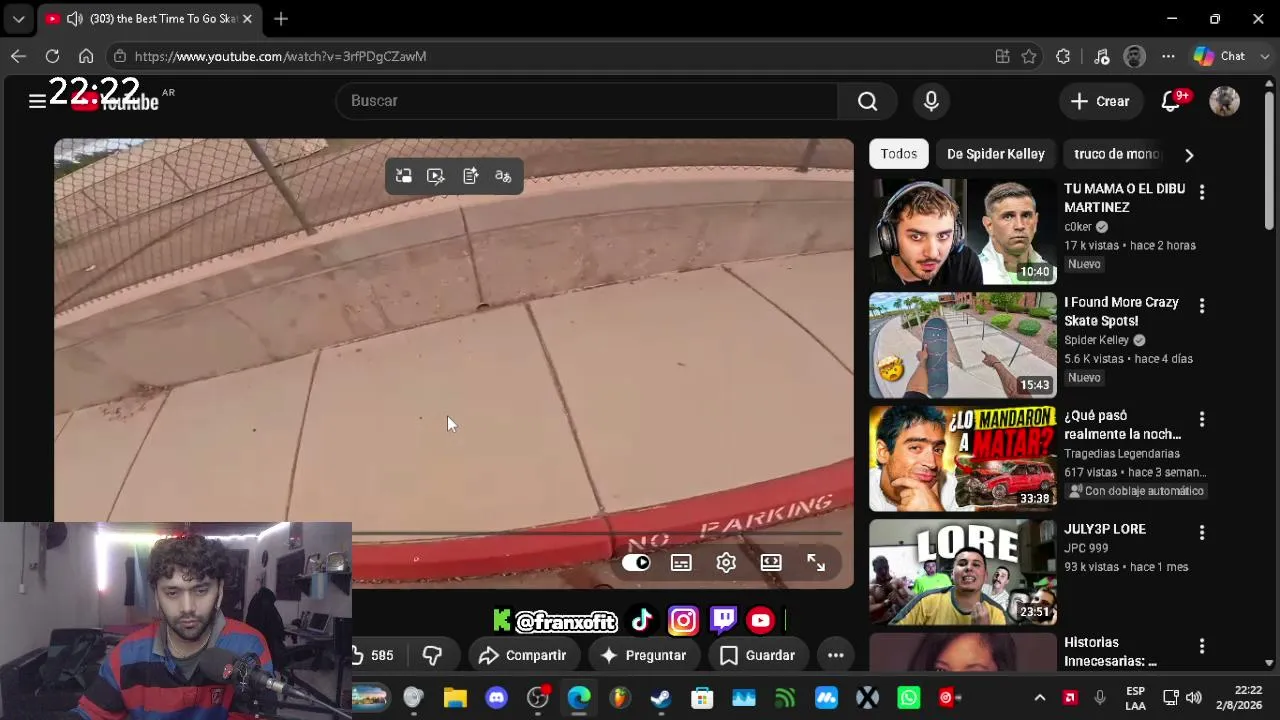The image size is (1280, 720).
Task: Open the I Found More Crazy Skate Spots thumbnail
Action: point(962,345)
